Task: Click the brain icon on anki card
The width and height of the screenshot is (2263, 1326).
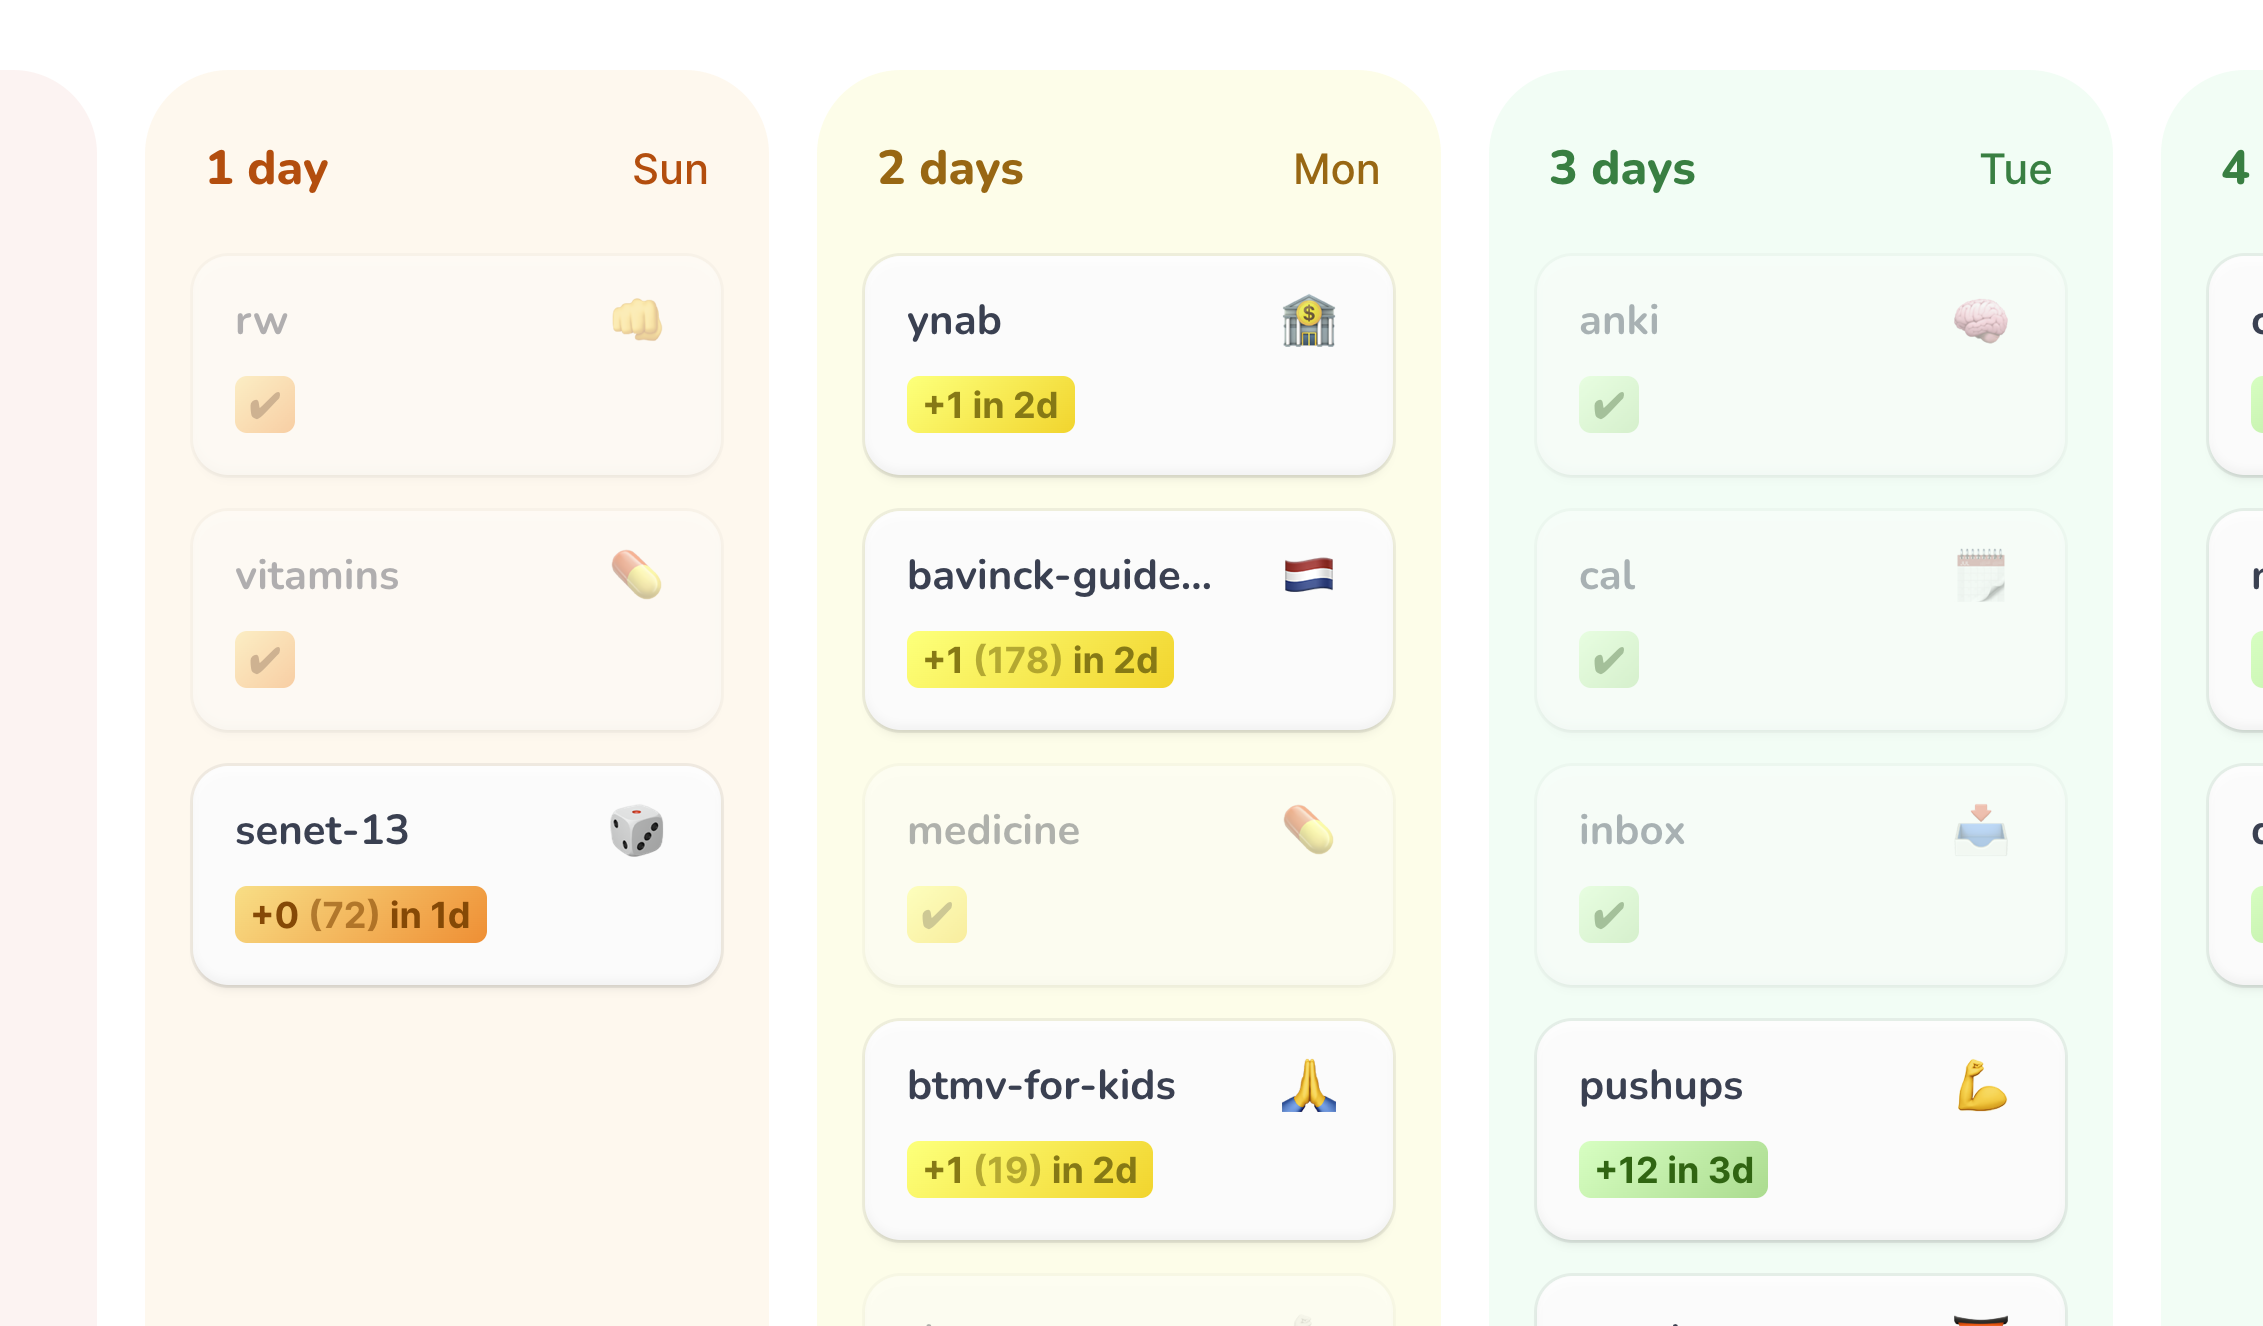Action: click(x=1981, y=321)
